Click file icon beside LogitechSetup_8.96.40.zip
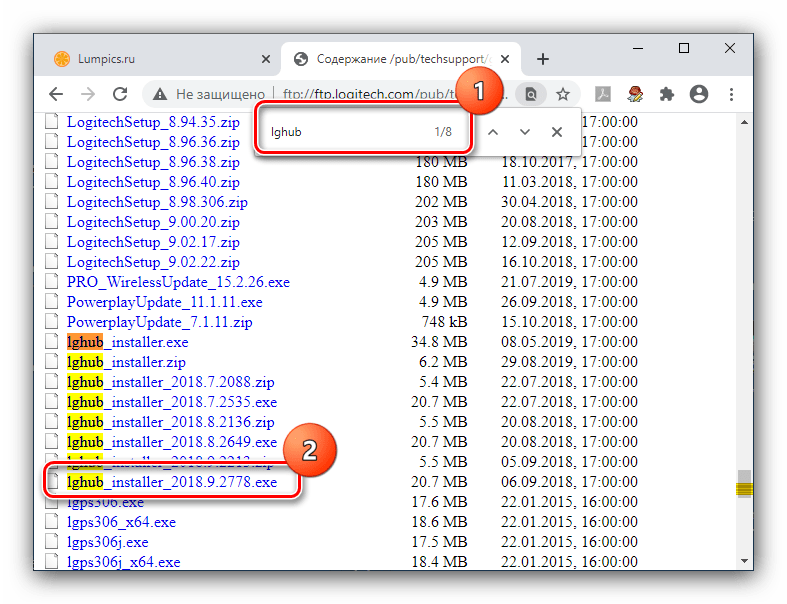Image resolution: width=787 pixels, height=604 pixels. click(52, 182)
